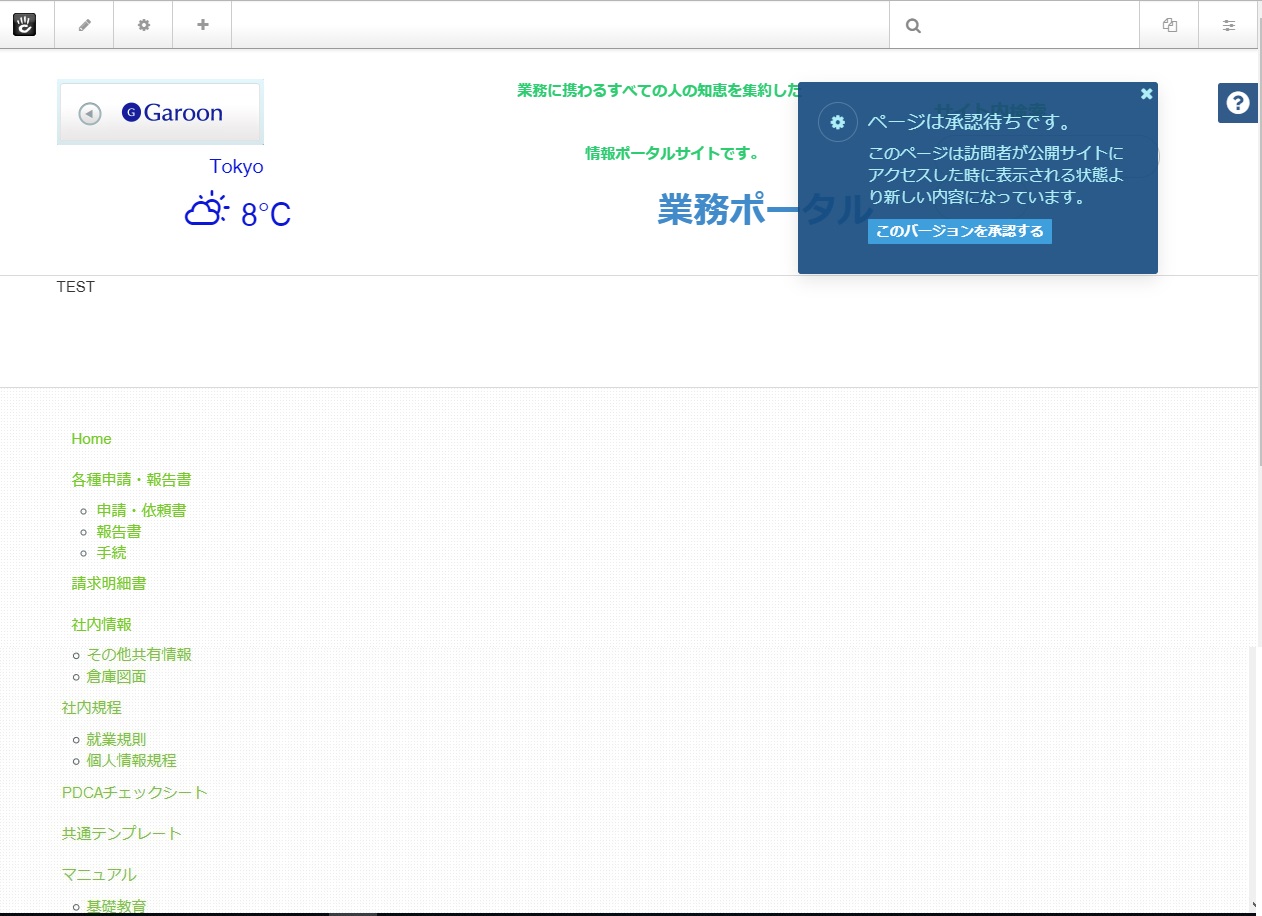Open sitemap pages icon in toolbar
Viewport: 1262px width, 916px height.
coord(1170,26)
